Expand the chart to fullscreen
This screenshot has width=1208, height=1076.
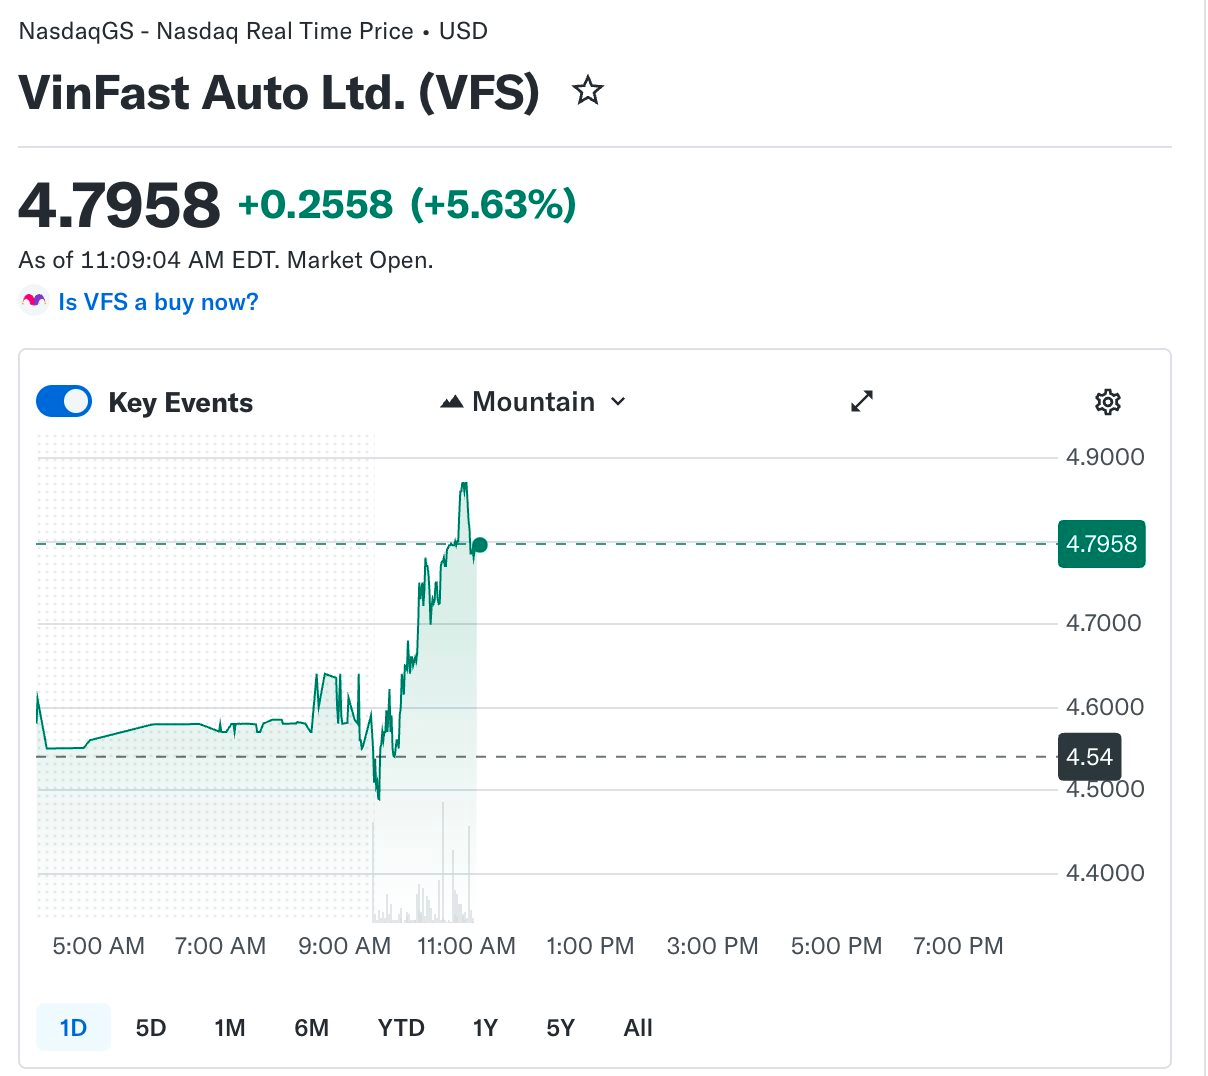click(861, 402)
